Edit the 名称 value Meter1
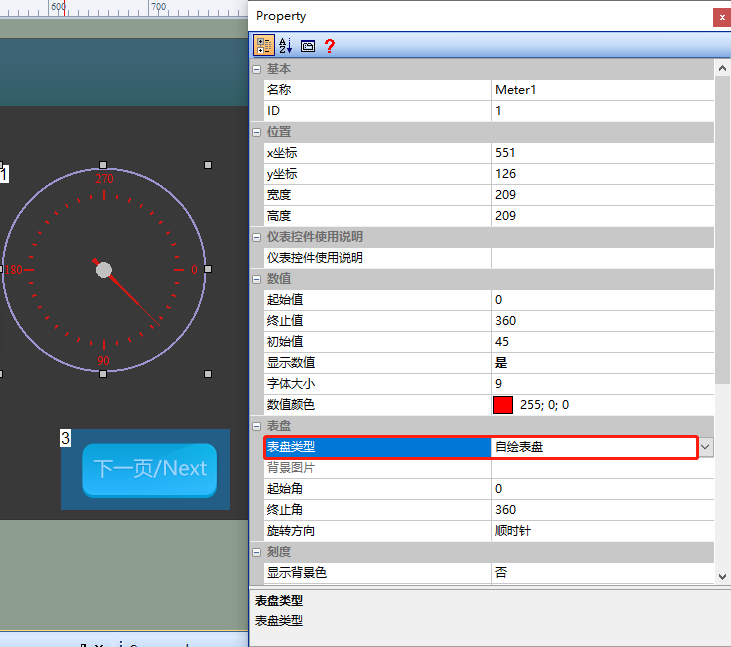731x647 pixels. coord(602,89)
